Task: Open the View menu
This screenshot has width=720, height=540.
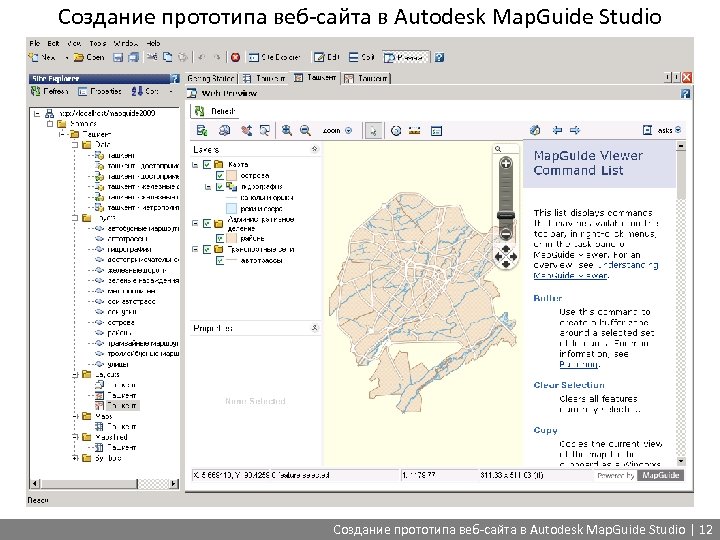Action: tap(74, 43)
